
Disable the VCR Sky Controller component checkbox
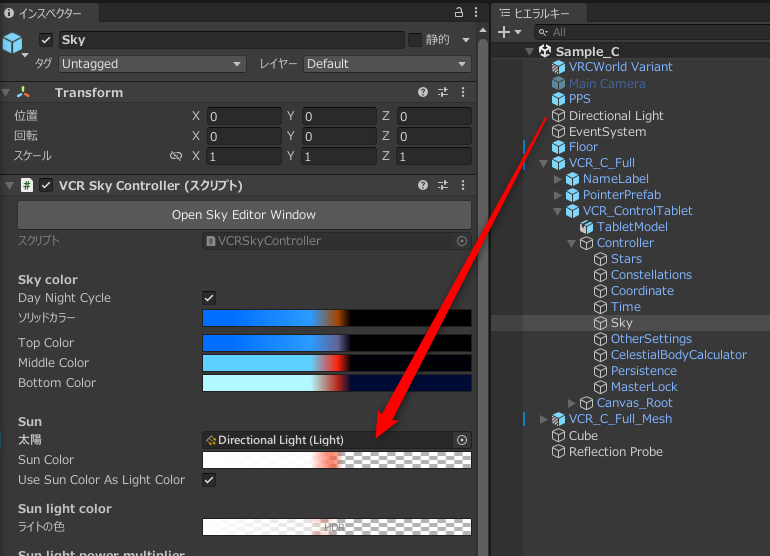click(46, 185)
